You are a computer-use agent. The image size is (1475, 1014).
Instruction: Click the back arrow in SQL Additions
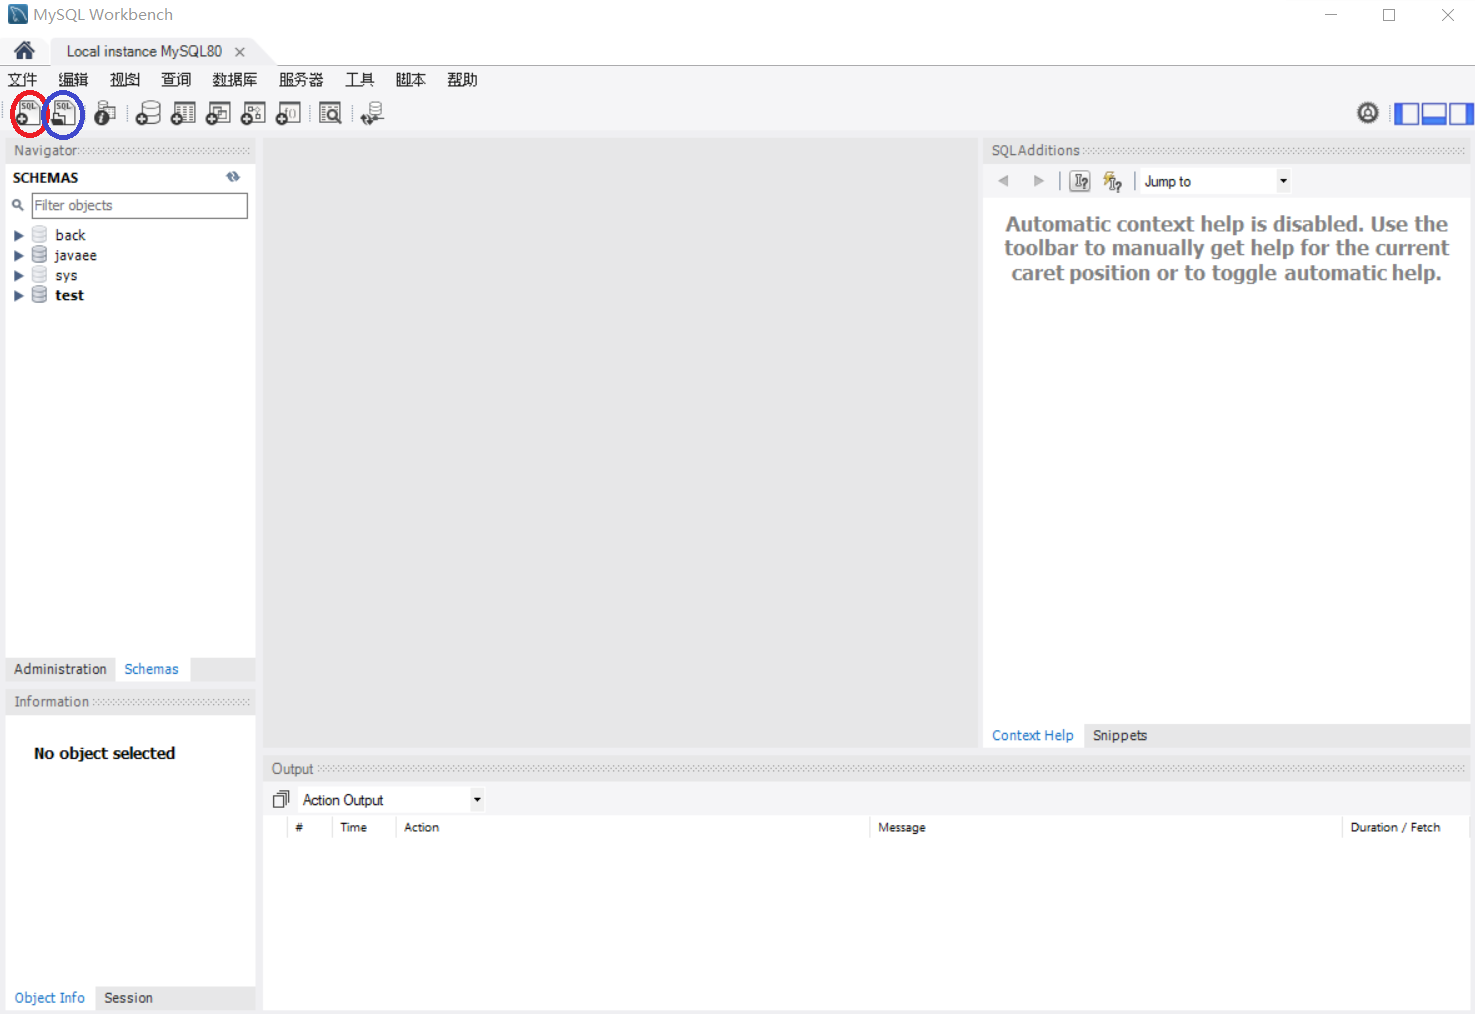pyautogui.click(x=1003, y=181)
